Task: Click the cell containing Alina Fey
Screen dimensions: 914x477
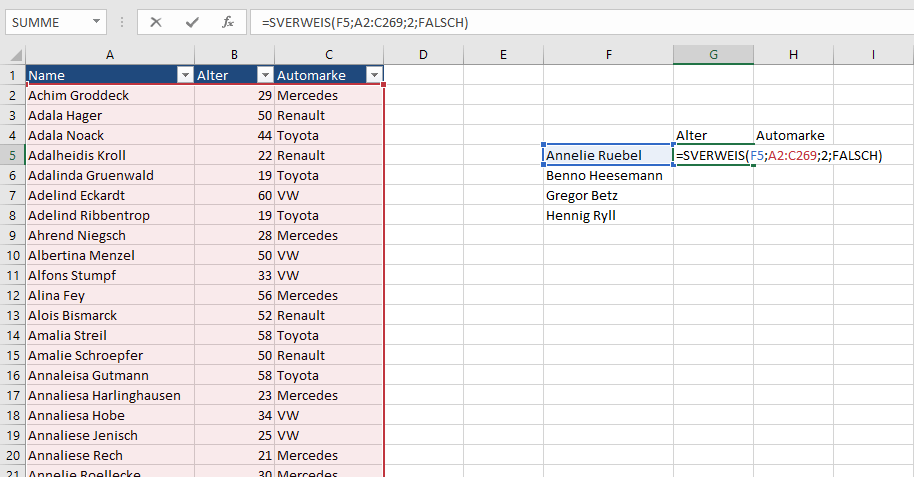Action: tap(110, 296)
